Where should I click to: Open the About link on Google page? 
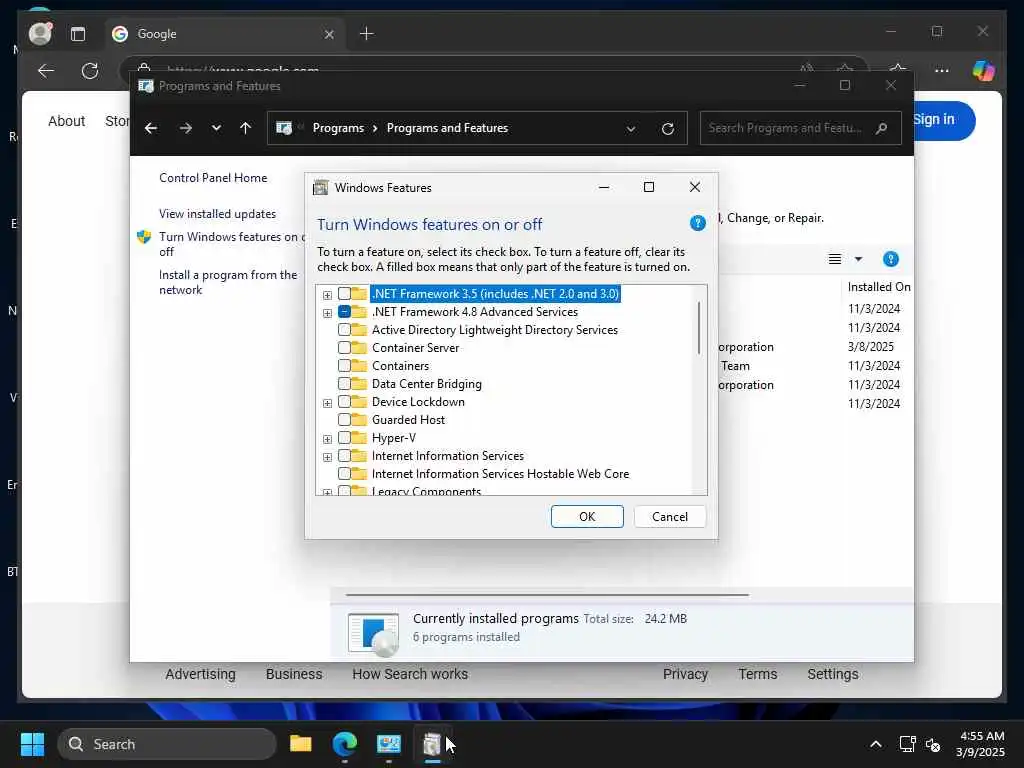point(67,121)
